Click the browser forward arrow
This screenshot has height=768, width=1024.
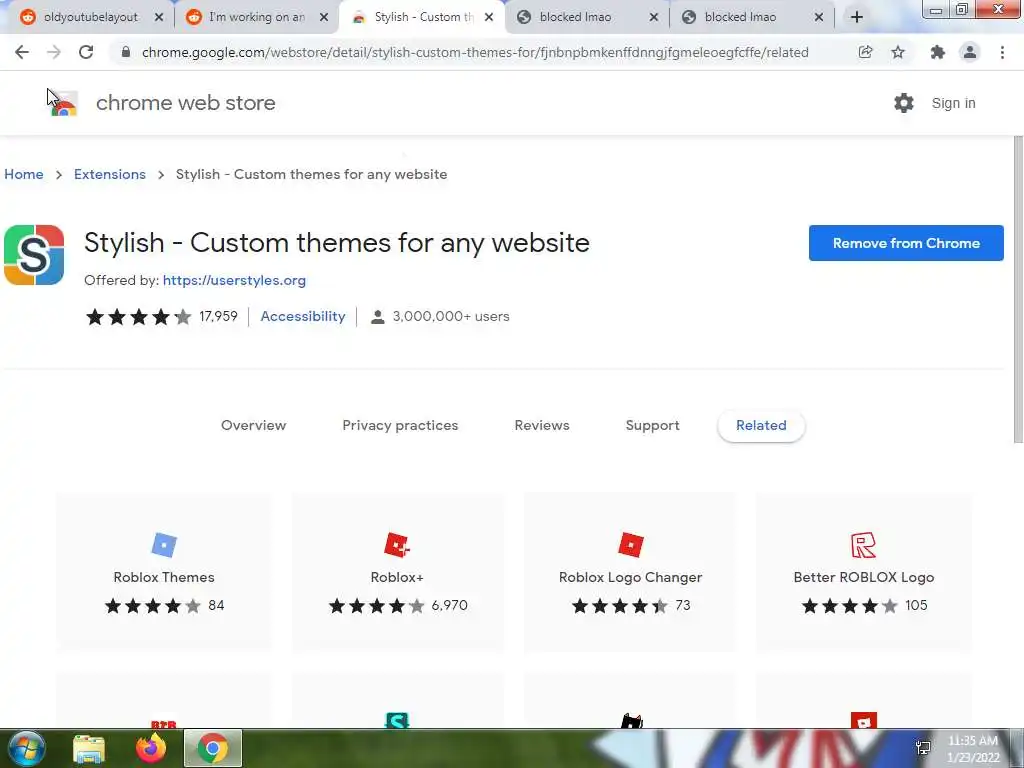[x=54, y=52]
